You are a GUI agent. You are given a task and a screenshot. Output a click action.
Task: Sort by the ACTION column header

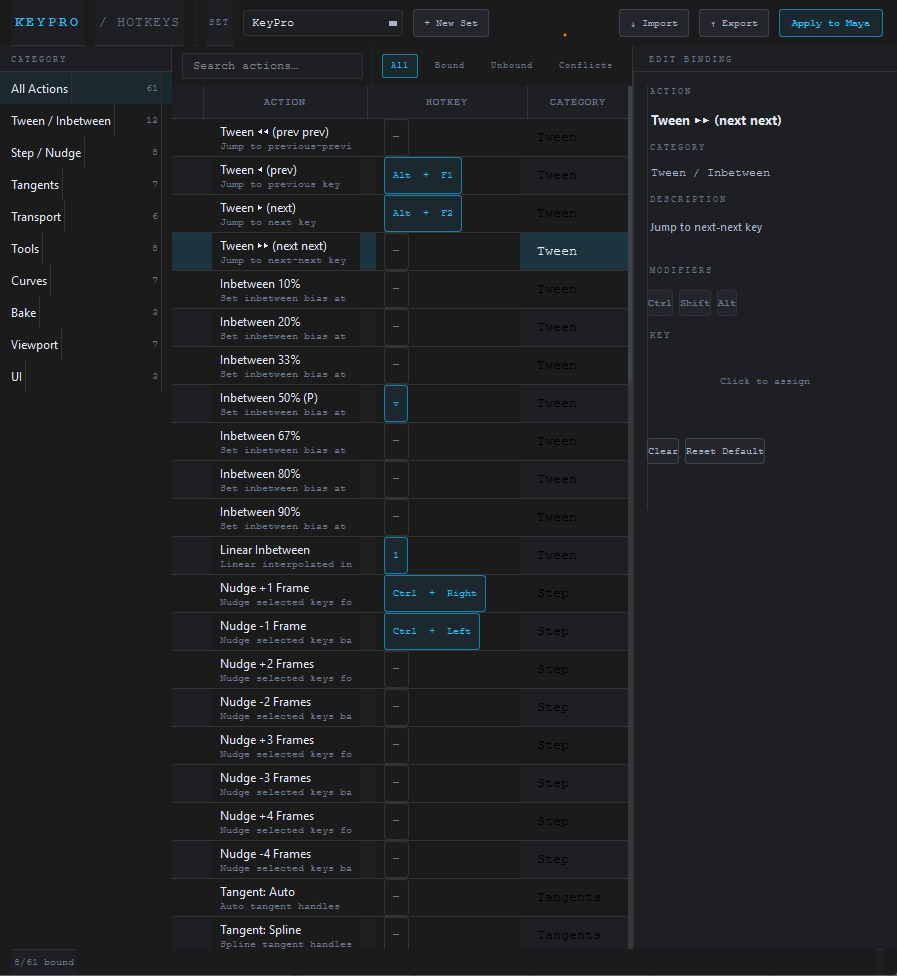(x=284, y=102)
